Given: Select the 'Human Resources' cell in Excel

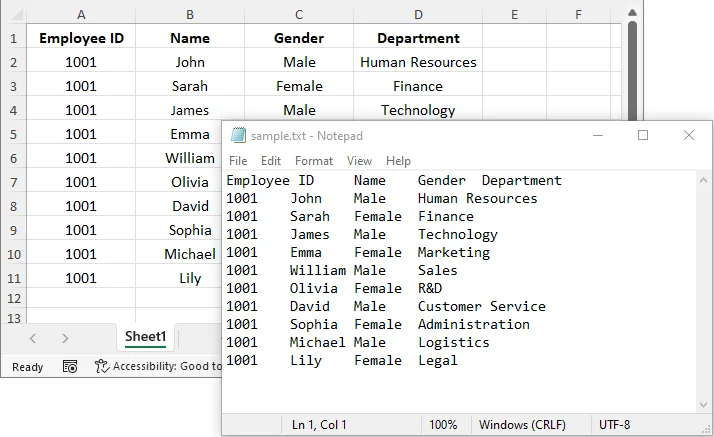Looking at the screenshot, I should 418,62.
